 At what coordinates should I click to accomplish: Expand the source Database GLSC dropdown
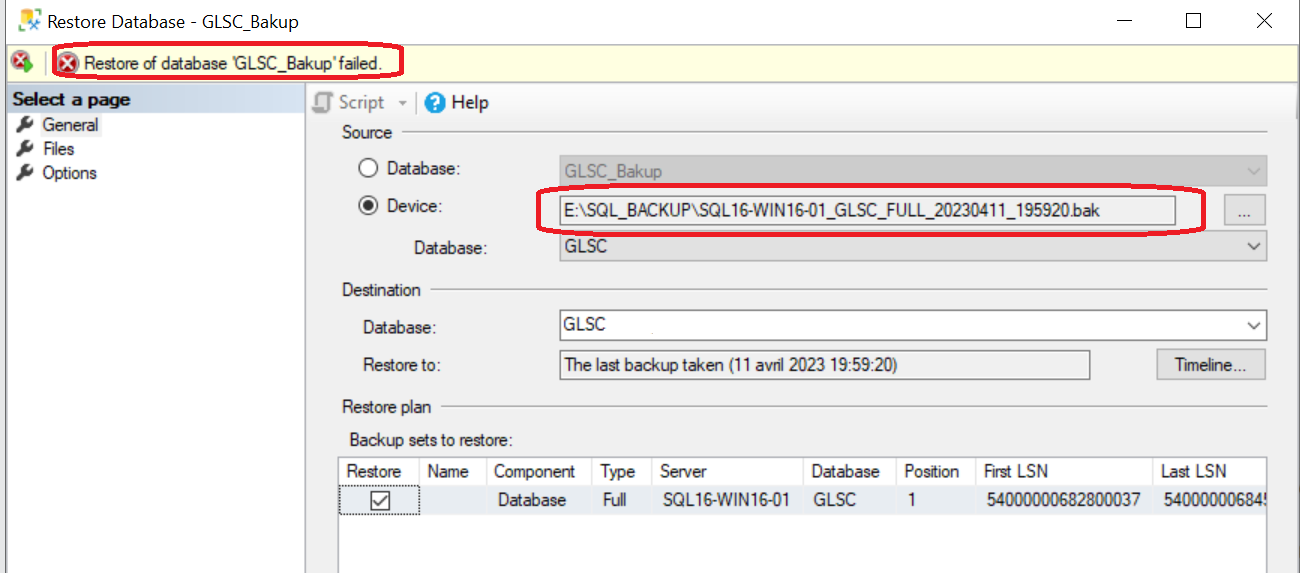(x=1254, y=246)
